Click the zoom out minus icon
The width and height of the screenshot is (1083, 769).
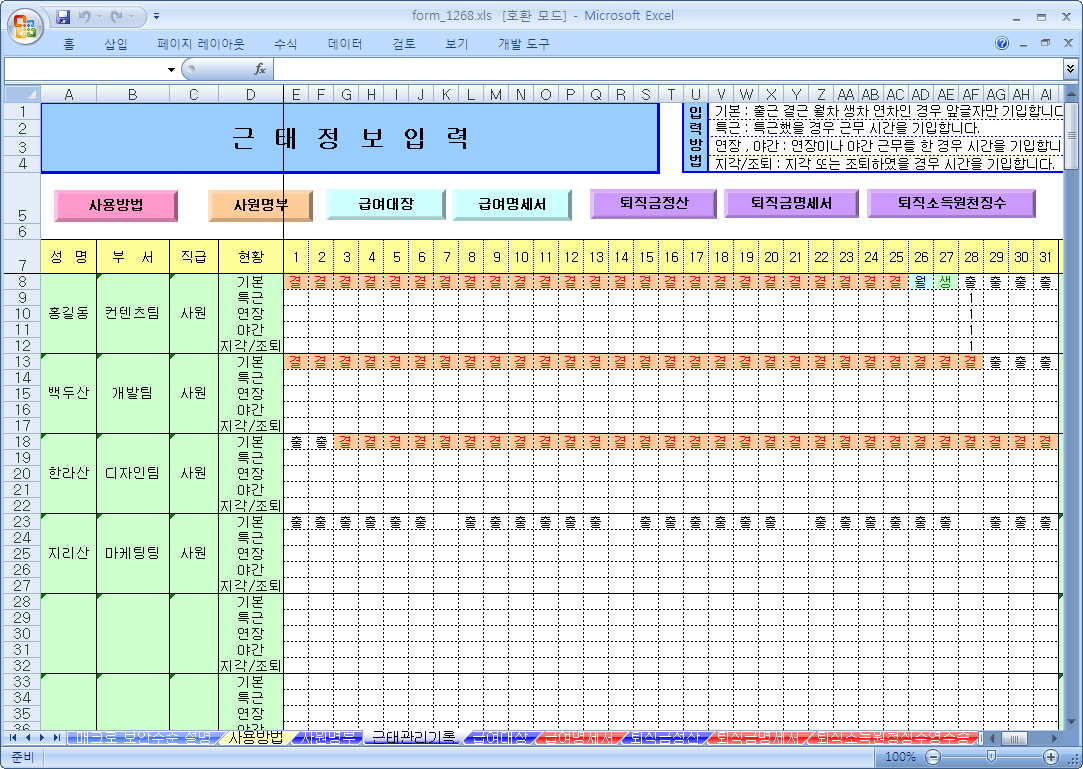[932, 757]
